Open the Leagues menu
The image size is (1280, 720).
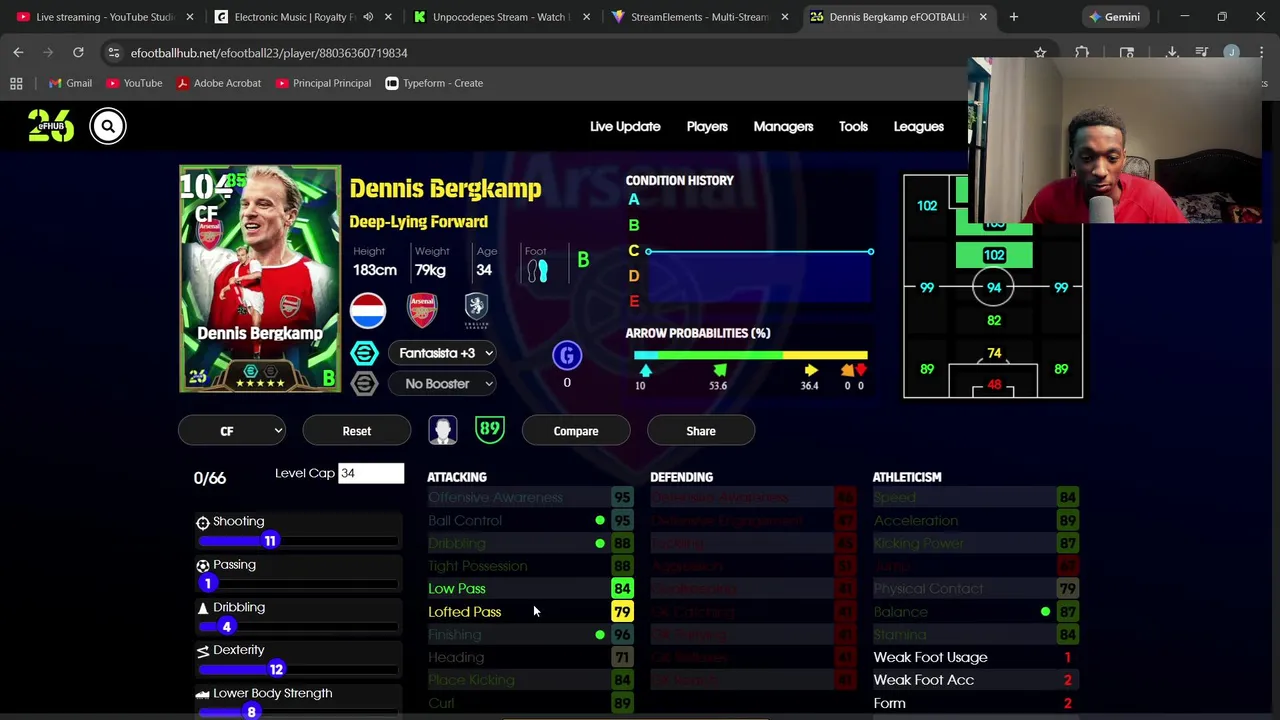918,126
